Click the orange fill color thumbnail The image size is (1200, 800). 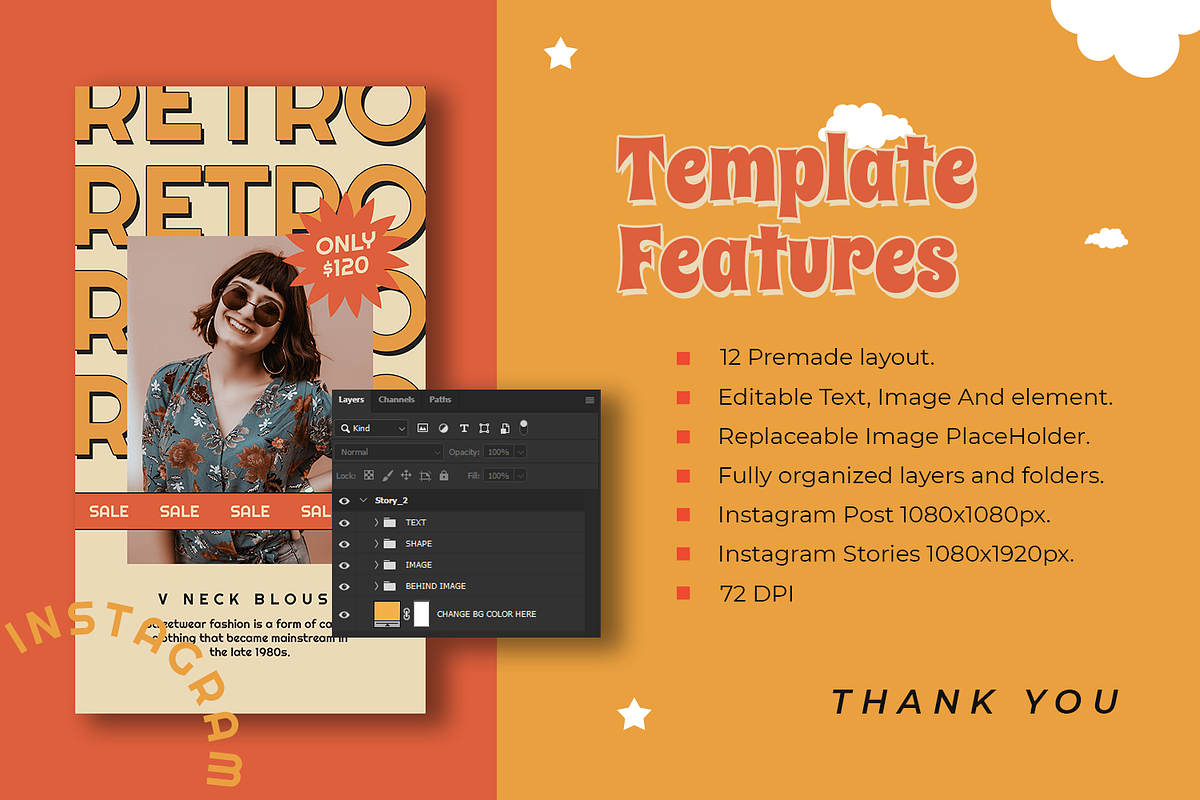pyautogui.click(x=387, y=614)
